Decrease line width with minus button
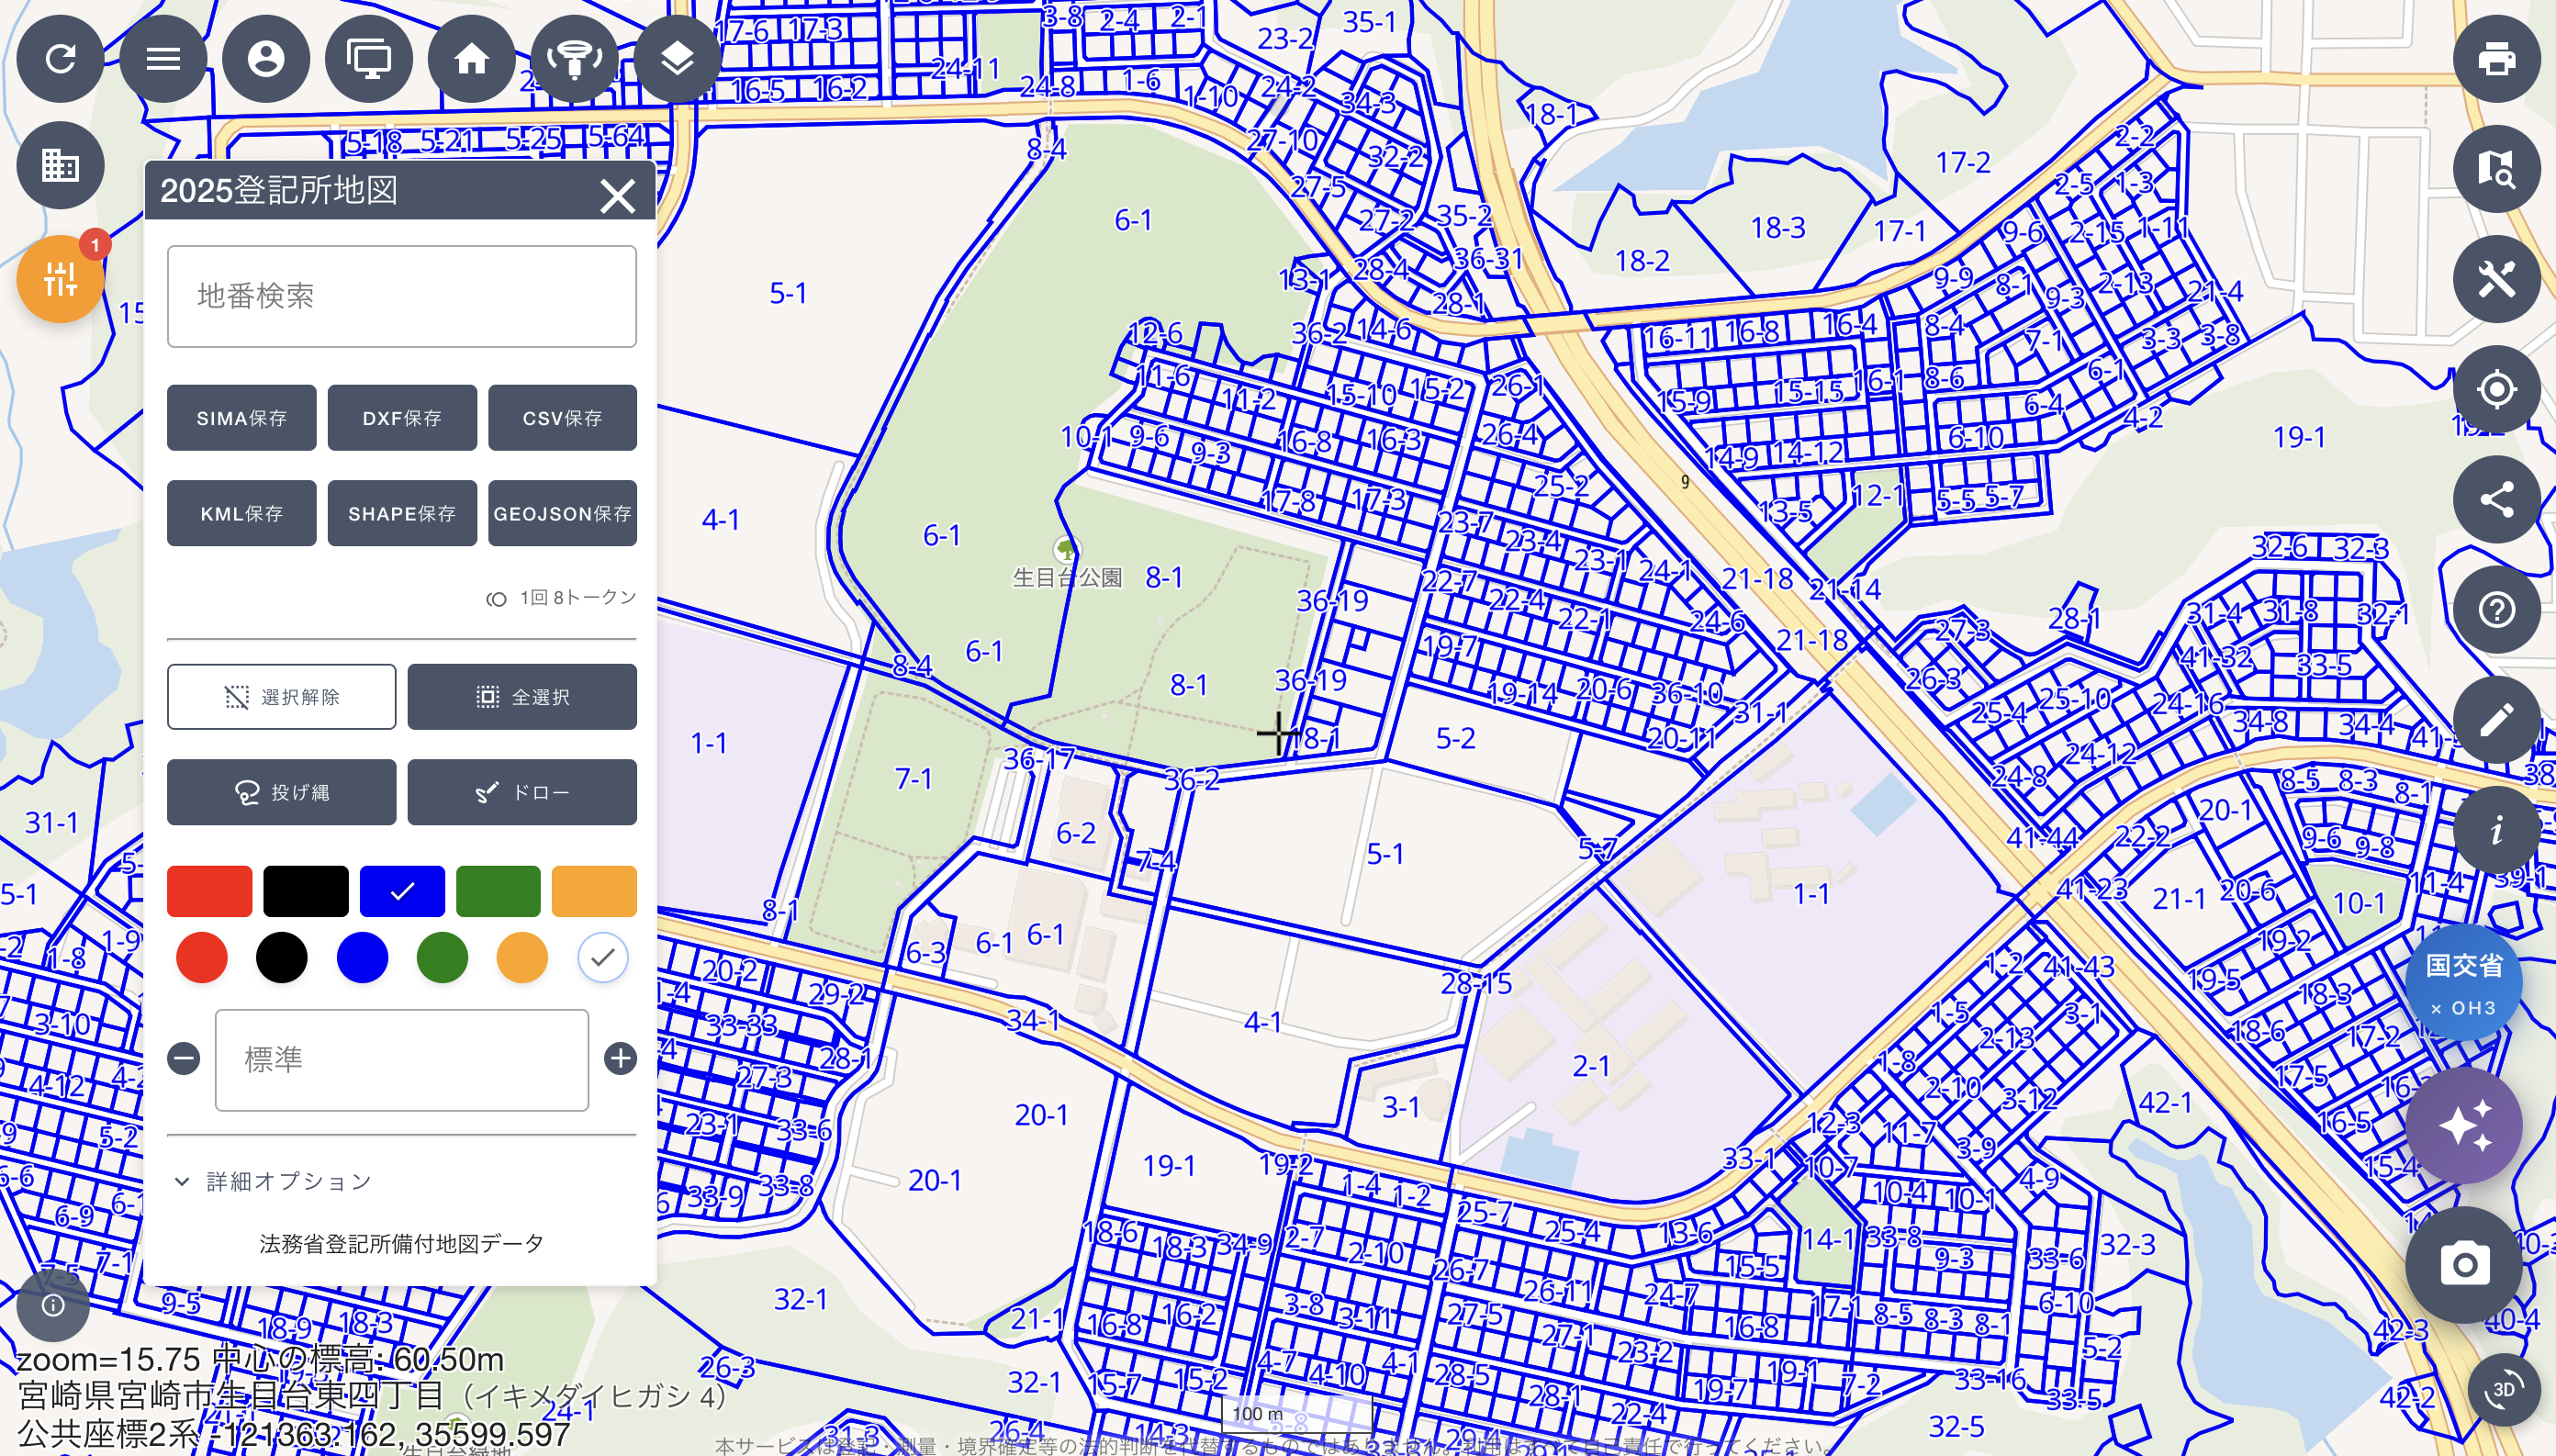This screenshot has height=1456, width=2556. click(x=184, y=1058)
